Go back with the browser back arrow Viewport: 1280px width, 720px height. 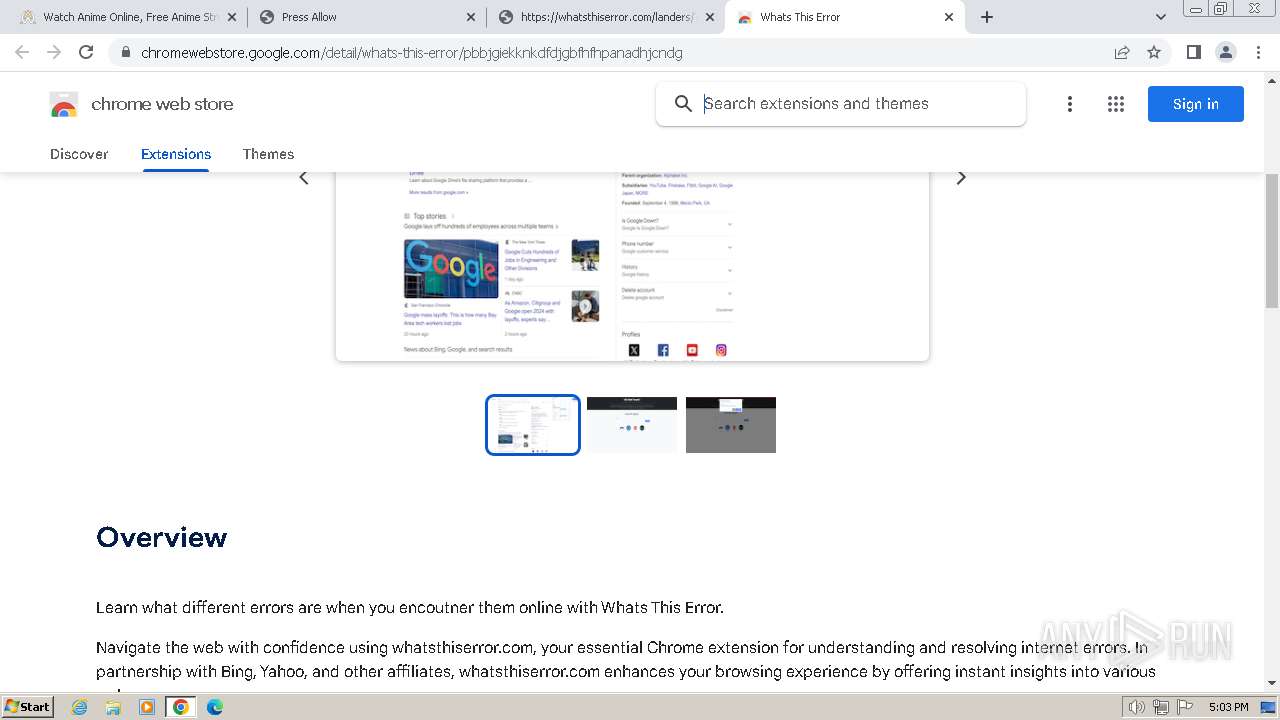coord(22,52)
